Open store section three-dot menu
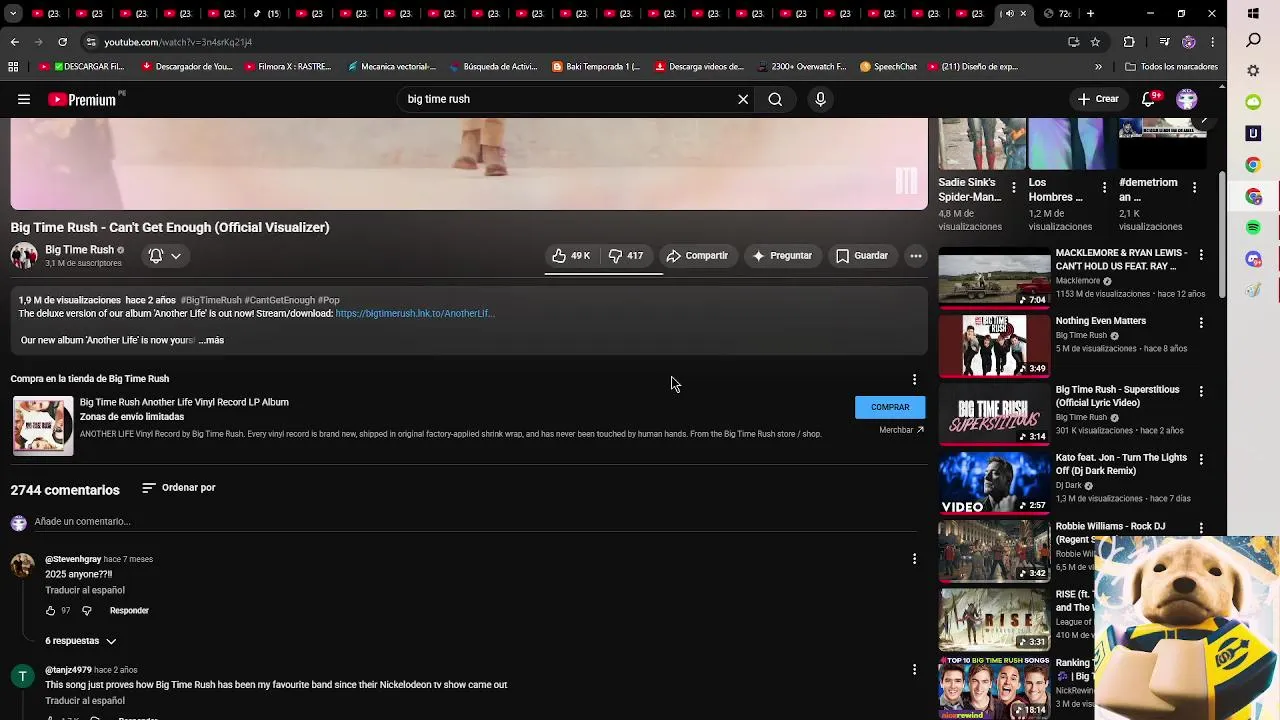This screenshot has width=1280, height=720. [914, 379]
